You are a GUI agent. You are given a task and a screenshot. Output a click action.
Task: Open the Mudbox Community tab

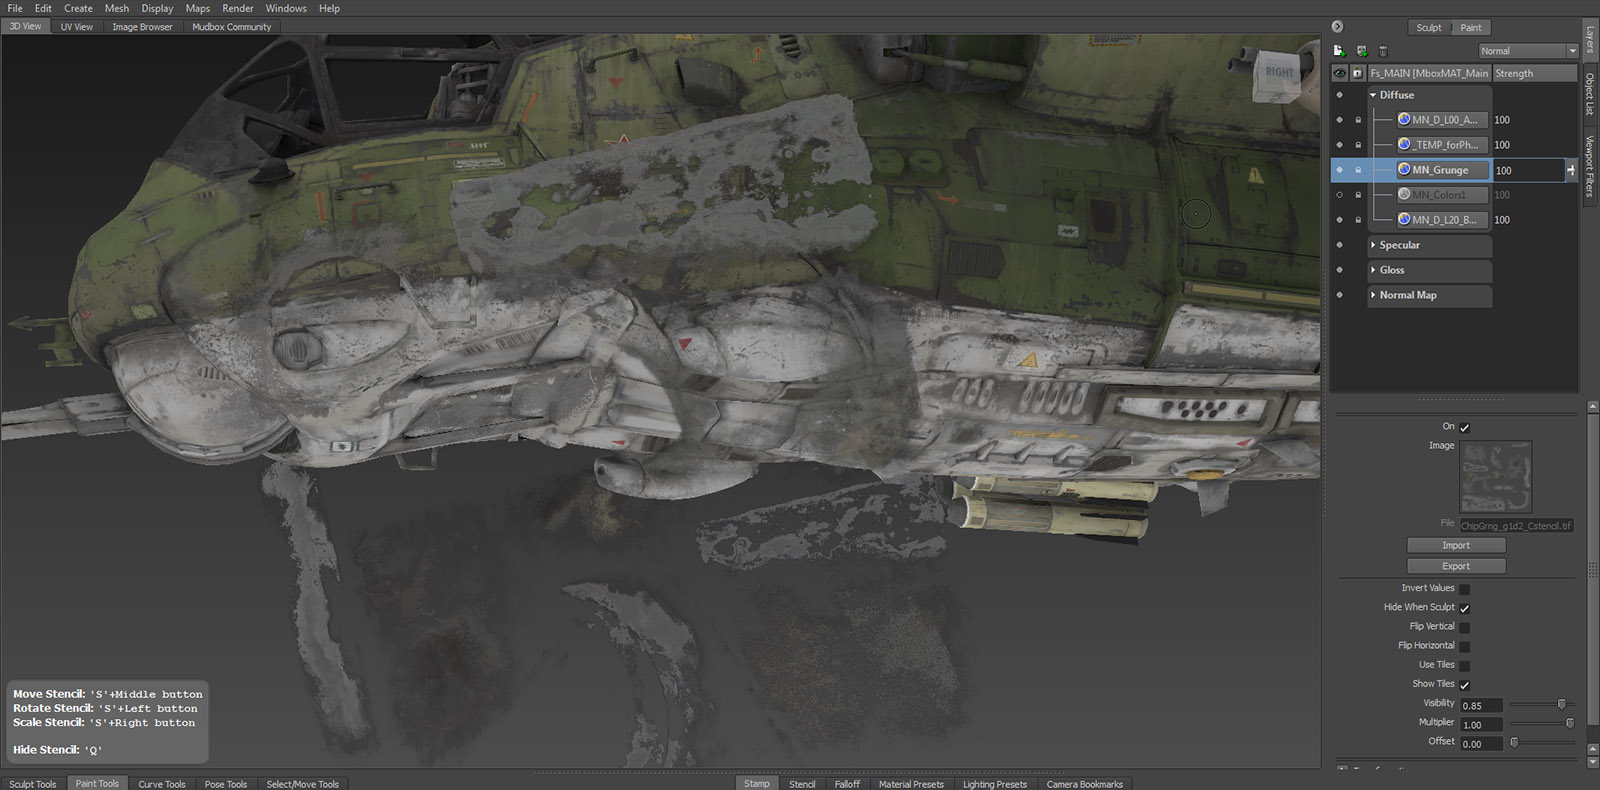pos(232,27)
